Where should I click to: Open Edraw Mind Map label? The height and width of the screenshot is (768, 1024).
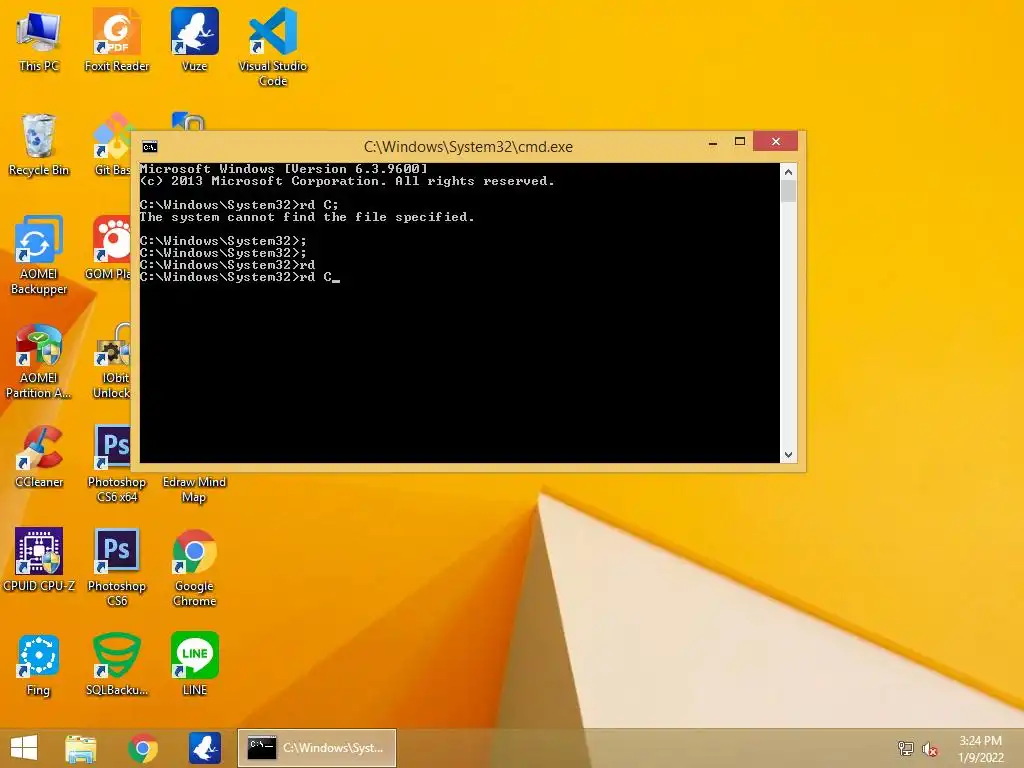tap(194, 489)
